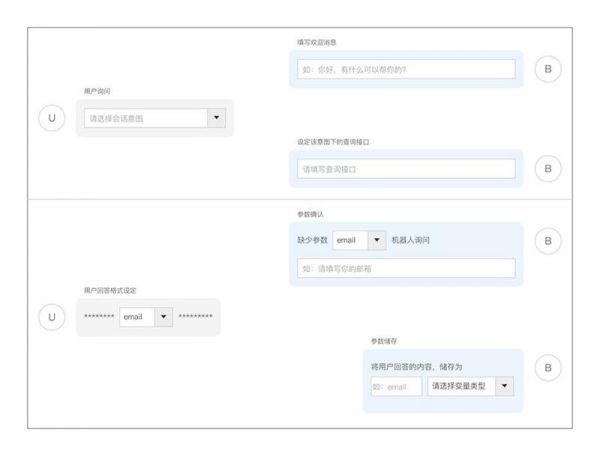Select the B avatar beside the 查询接口 input
The width and height of the screenshot is (600, 456).
(547, 168)
